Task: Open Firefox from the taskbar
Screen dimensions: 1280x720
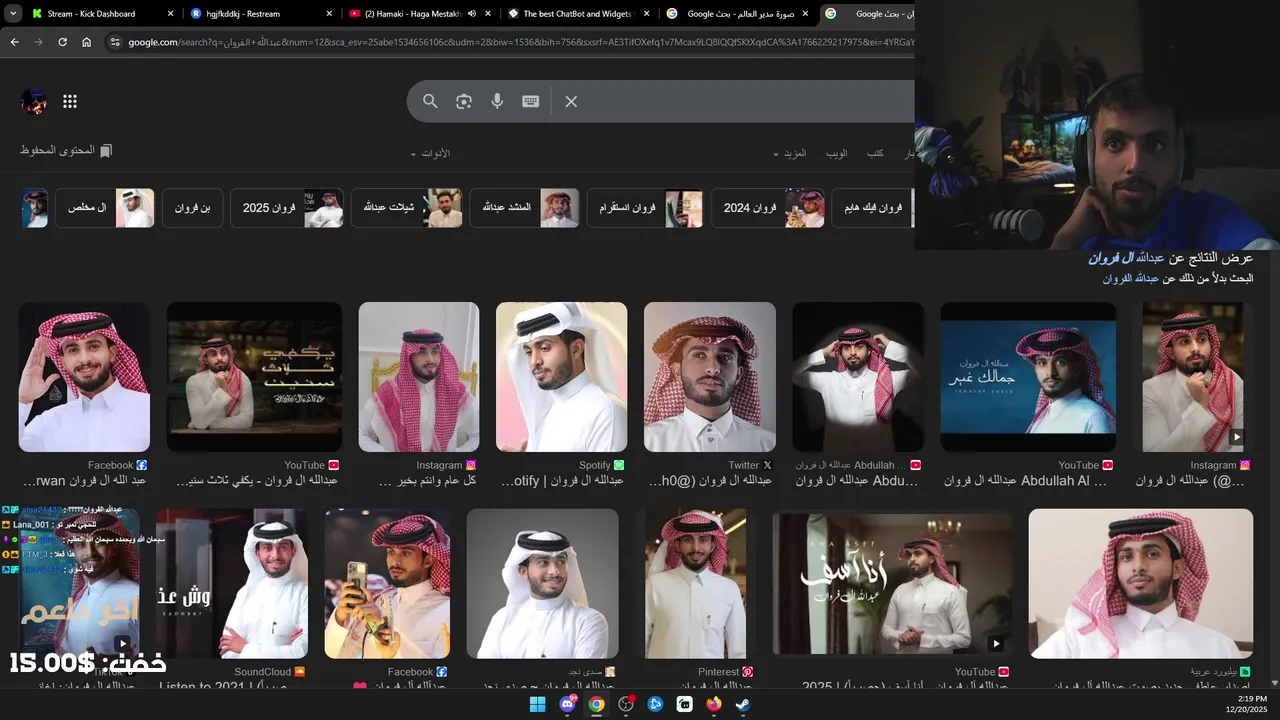Action: click(x=713, y=704)
